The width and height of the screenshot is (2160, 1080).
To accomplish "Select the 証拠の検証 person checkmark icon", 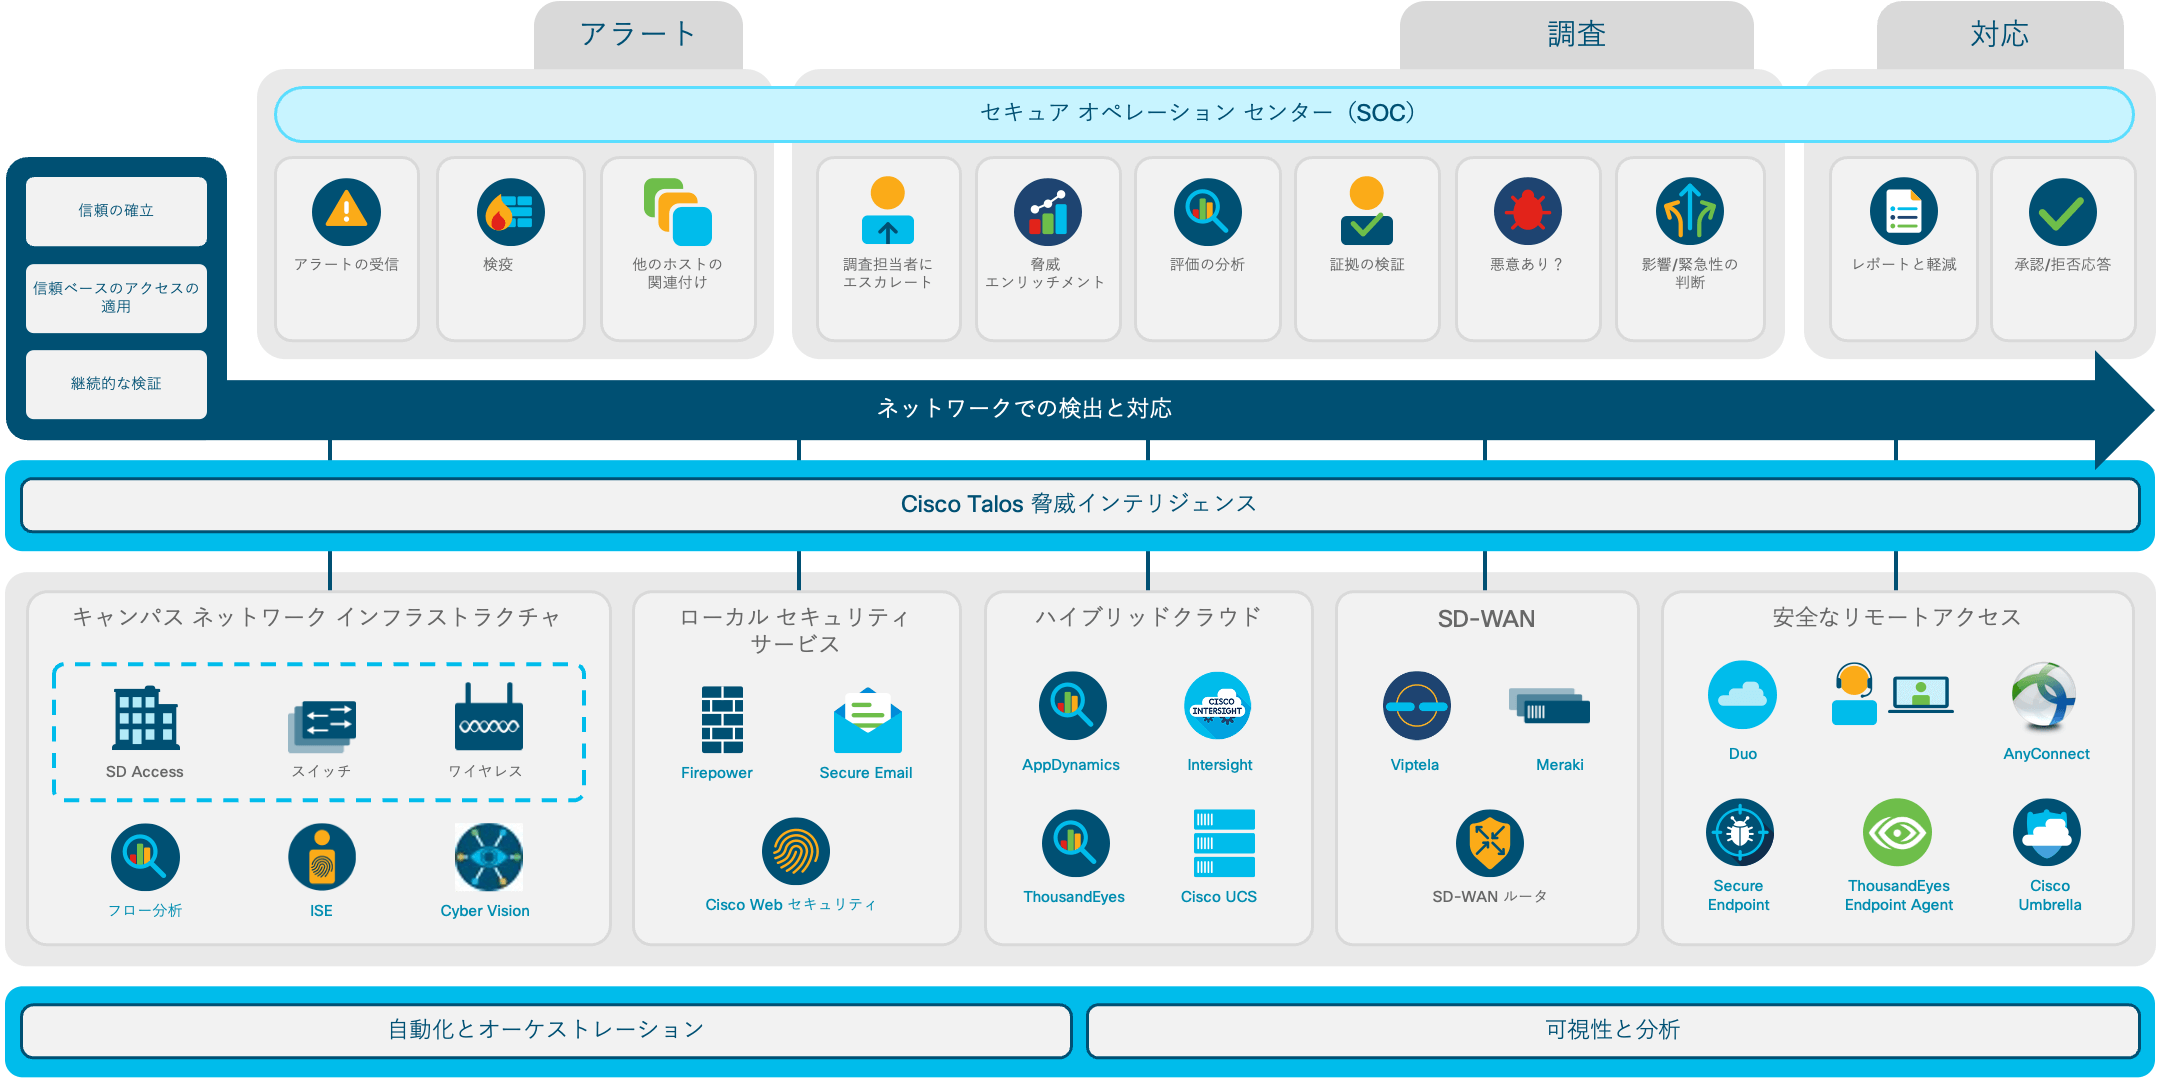I will tap(1367, 210).
